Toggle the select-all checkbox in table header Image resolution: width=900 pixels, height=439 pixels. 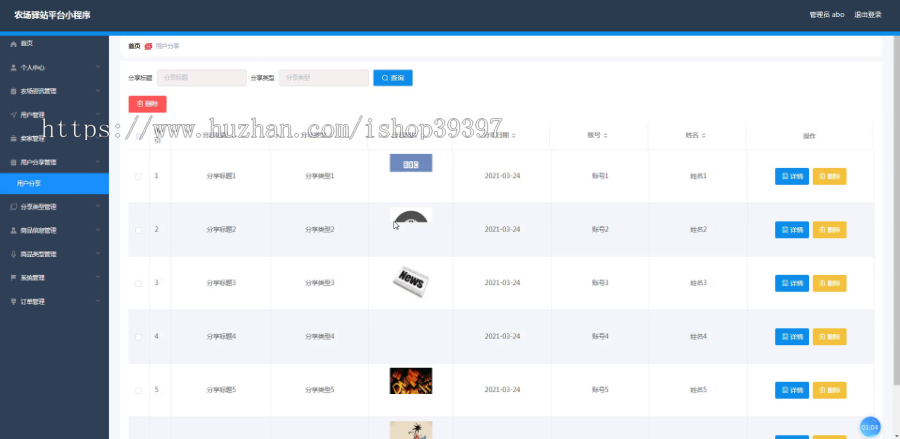click(138, 136)
